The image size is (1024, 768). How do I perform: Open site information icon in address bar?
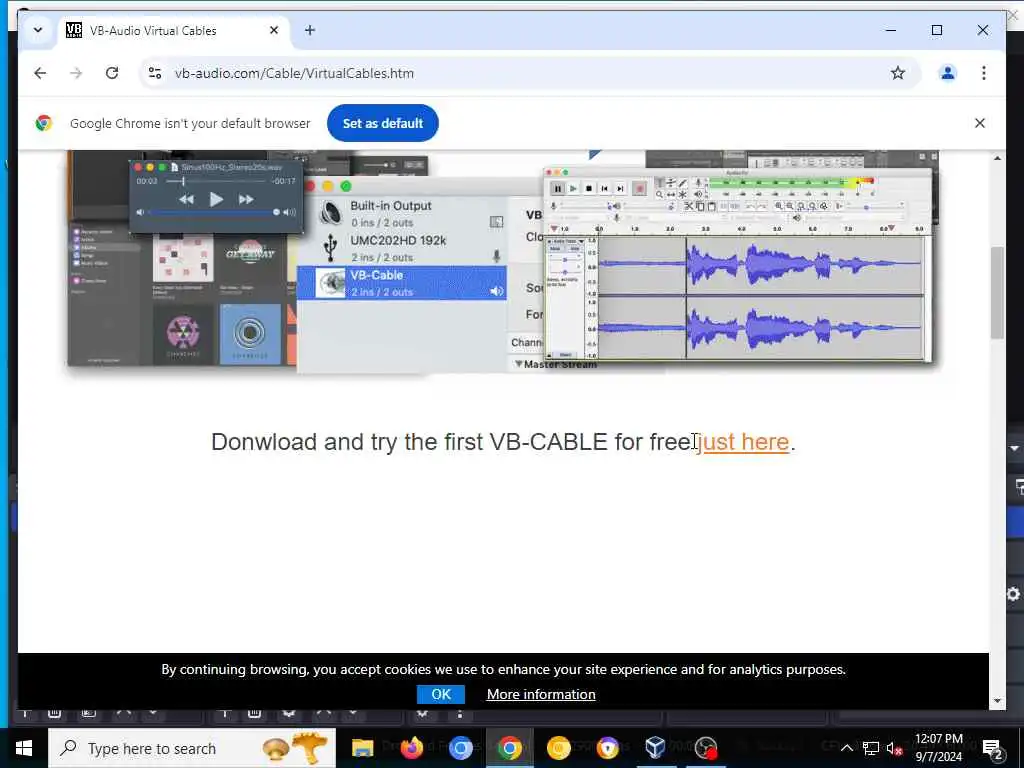[155, 73]
